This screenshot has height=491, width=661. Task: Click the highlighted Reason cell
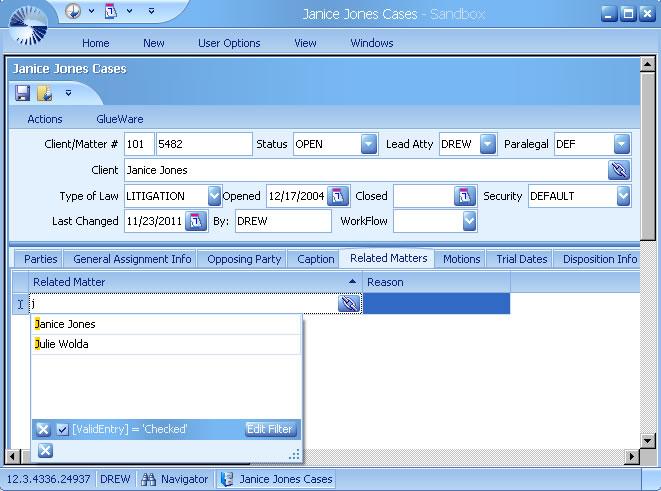pos(436,303)
